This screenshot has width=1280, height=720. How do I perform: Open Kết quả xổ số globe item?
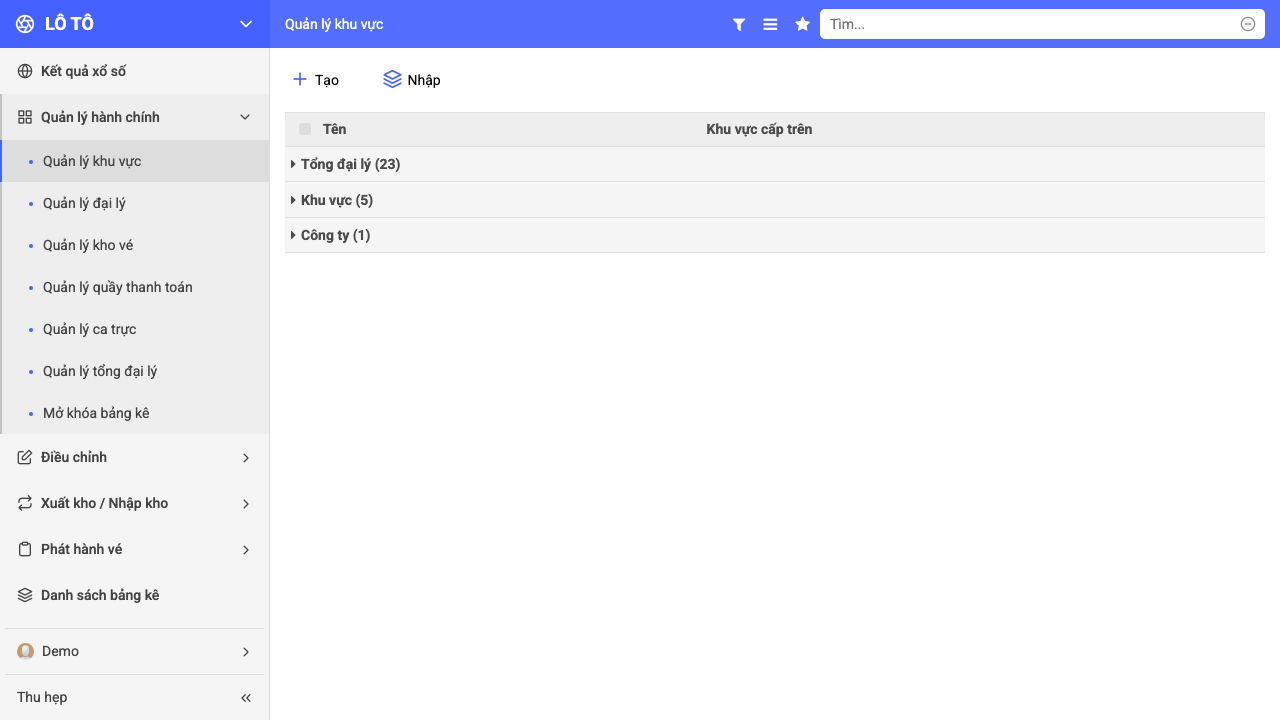point(135,71)
